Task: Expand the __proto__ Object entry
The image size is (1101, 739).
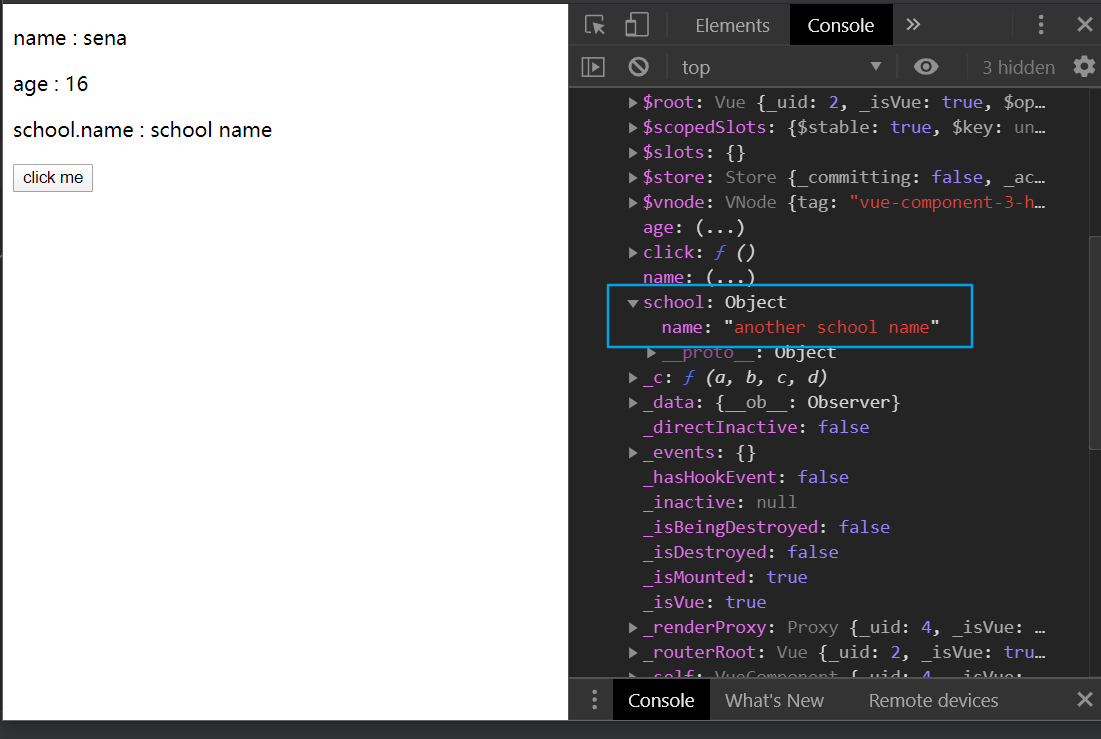Action: 651,353
